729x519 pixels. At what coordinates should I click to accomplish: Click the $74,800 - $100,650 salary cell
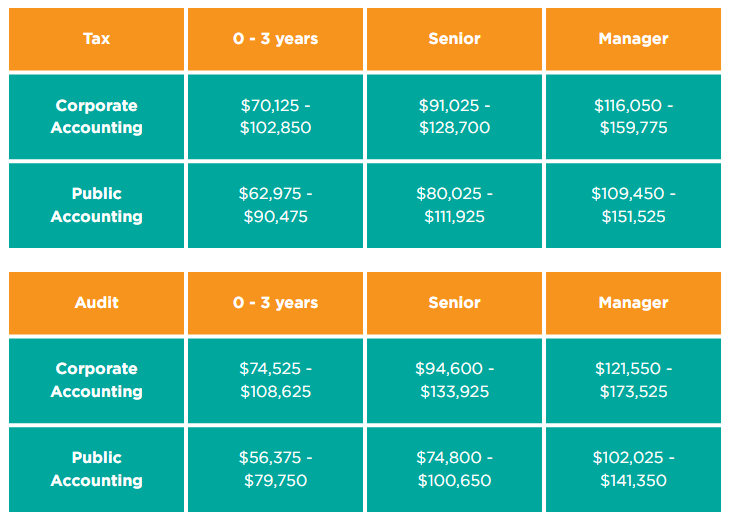(x=454, y=469)
